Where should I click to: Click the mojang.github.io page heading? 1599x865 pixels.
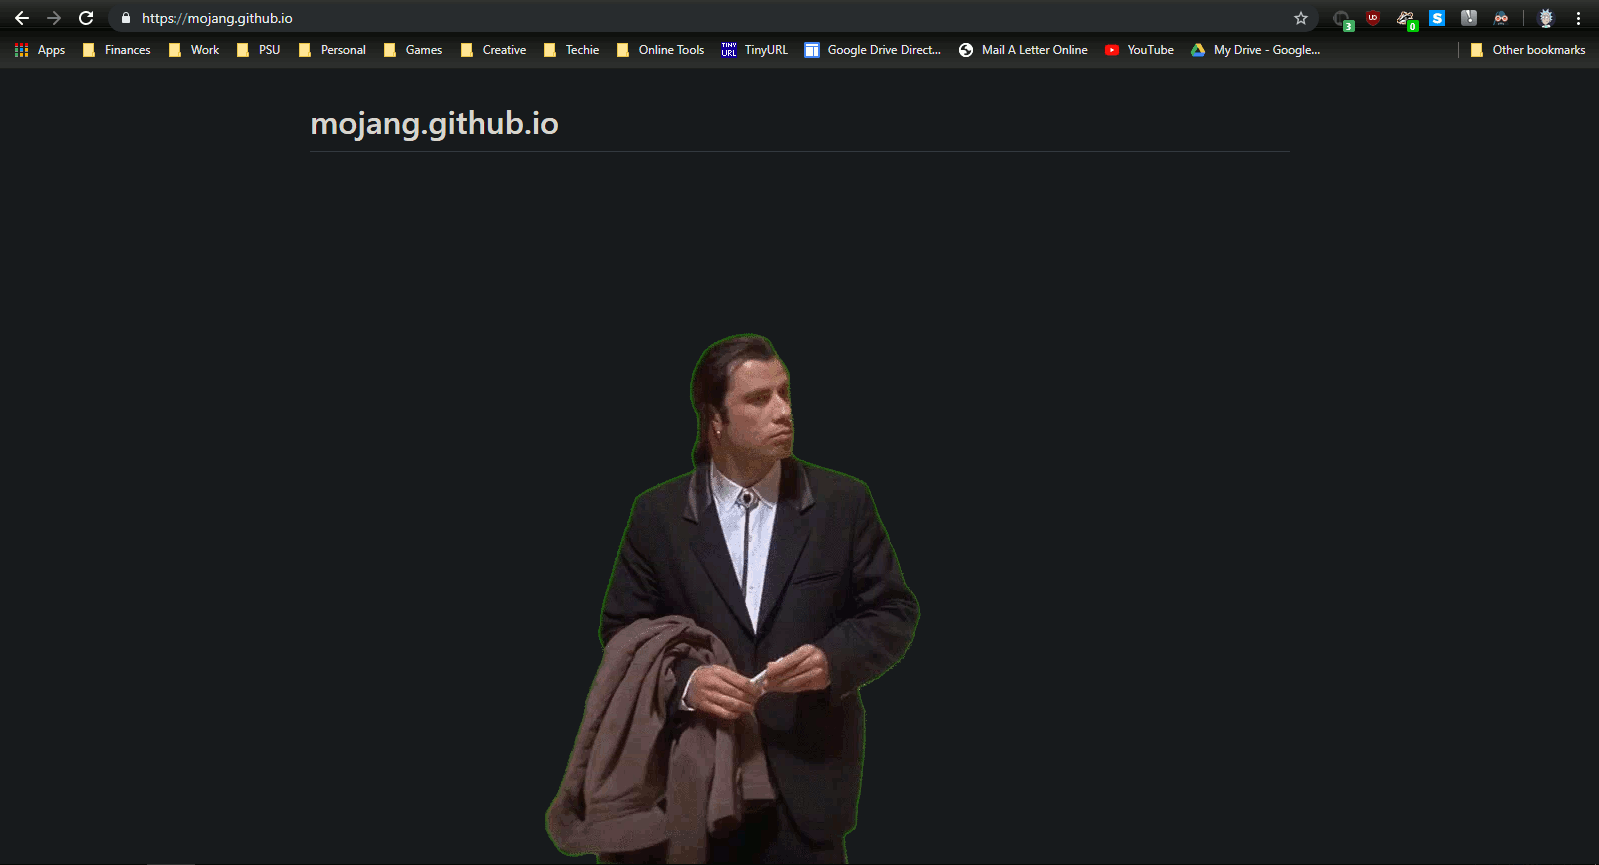pos(434,123)
